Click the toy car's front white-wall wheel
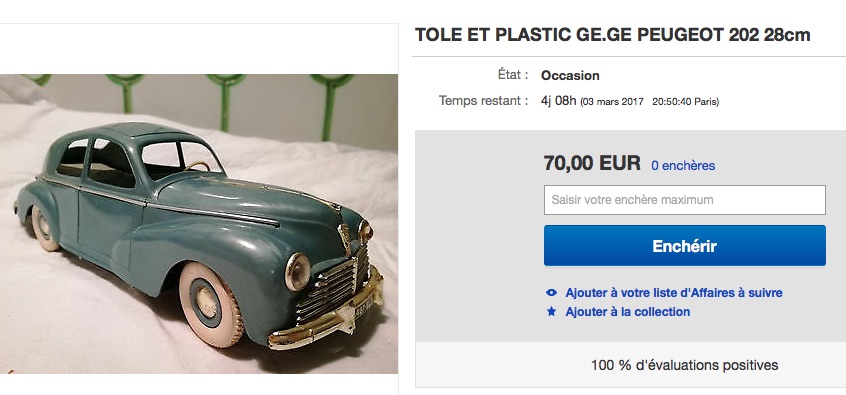Image resolution: width=846 pixels, height=395 pixels. click(210, 304)
